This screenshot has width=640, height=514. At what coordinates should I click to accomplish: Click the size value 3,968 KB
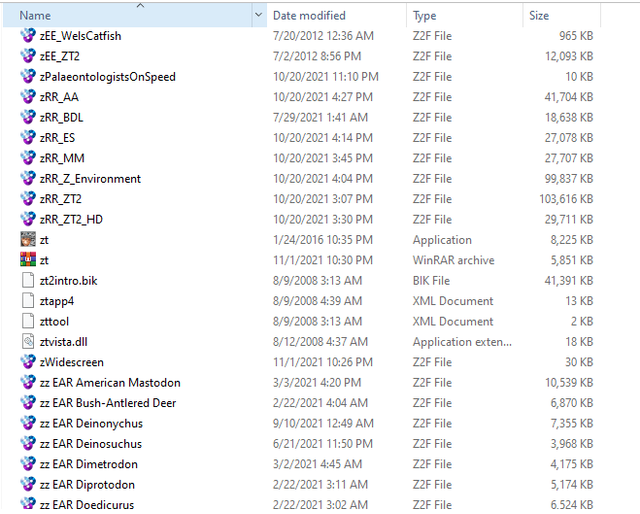click(571, 444)
